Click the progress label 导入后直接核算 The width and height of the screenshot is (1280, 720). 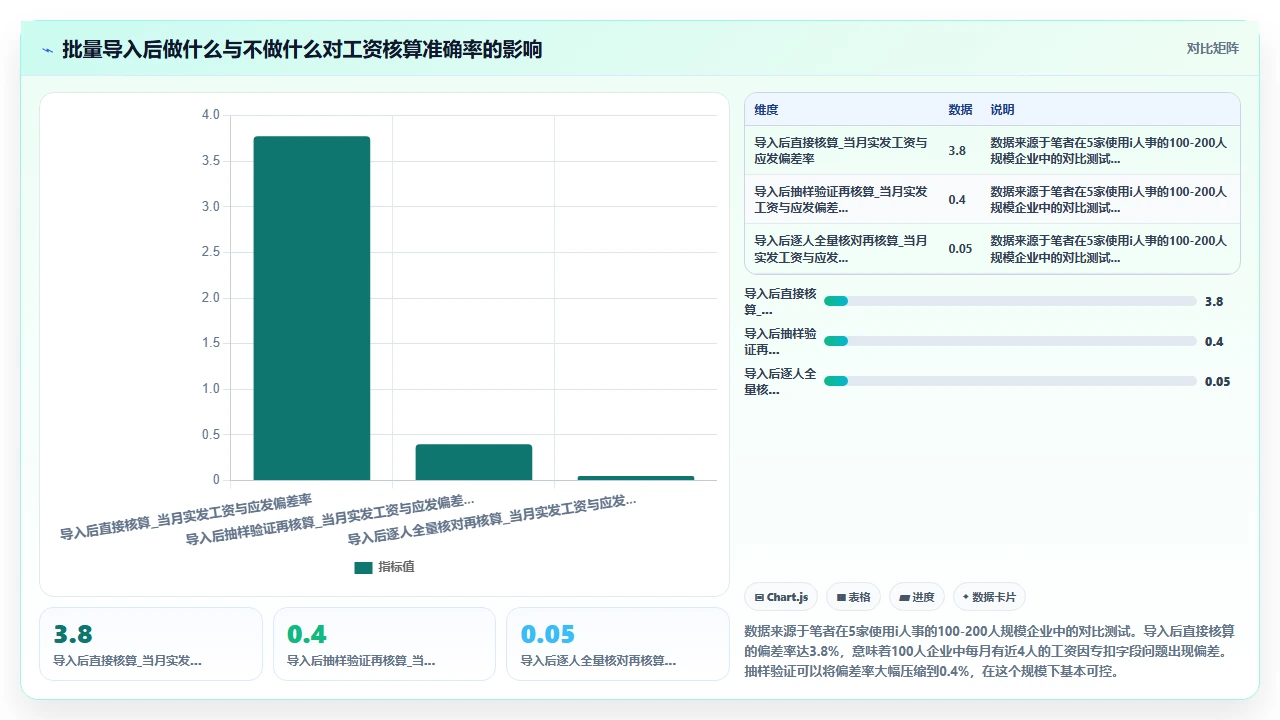pos(781,301)
